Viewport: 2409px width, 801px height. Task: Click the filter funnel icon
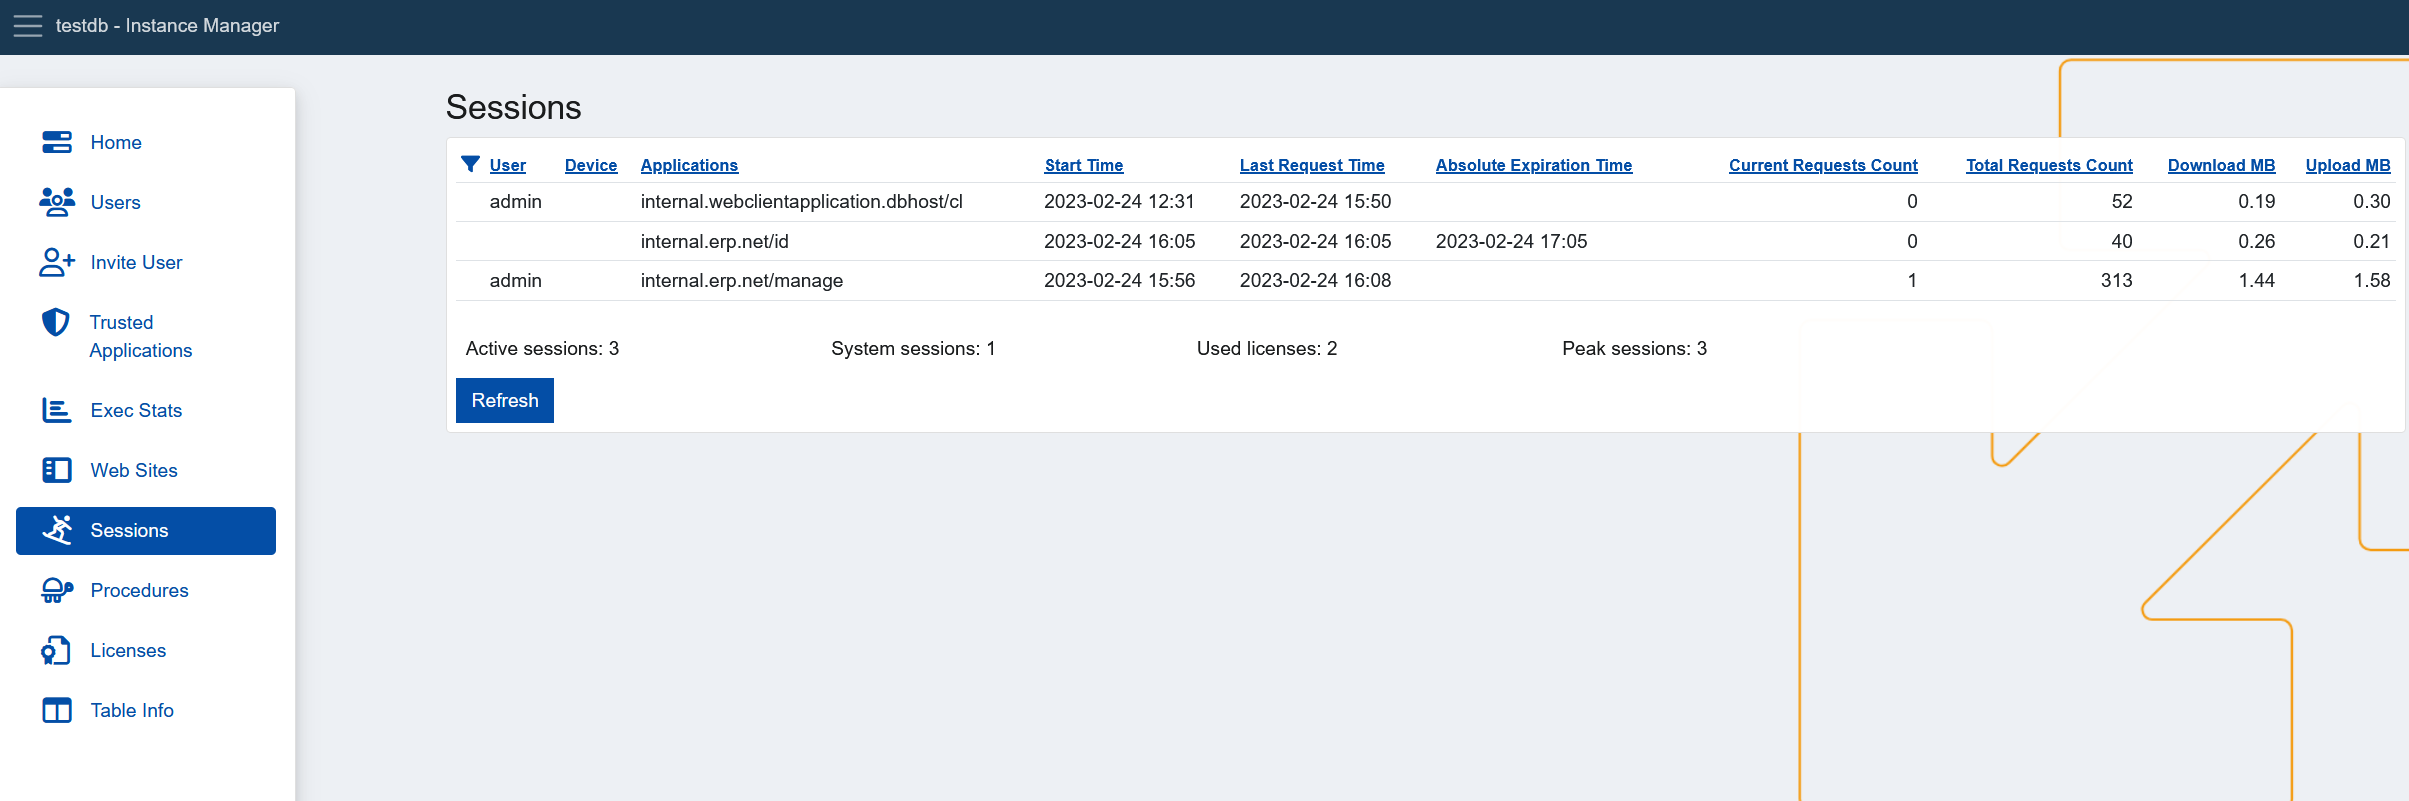(470, 164)
